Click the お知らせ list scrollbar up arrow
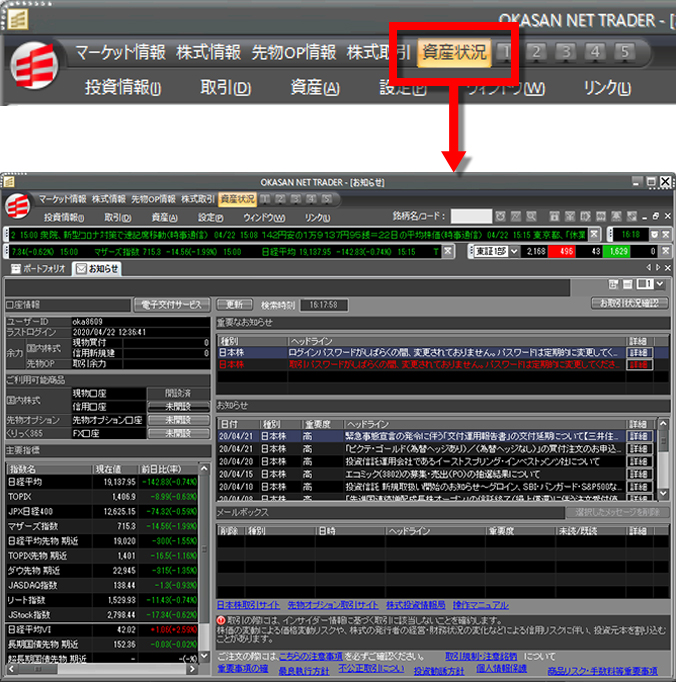 [x=663, y=423]
